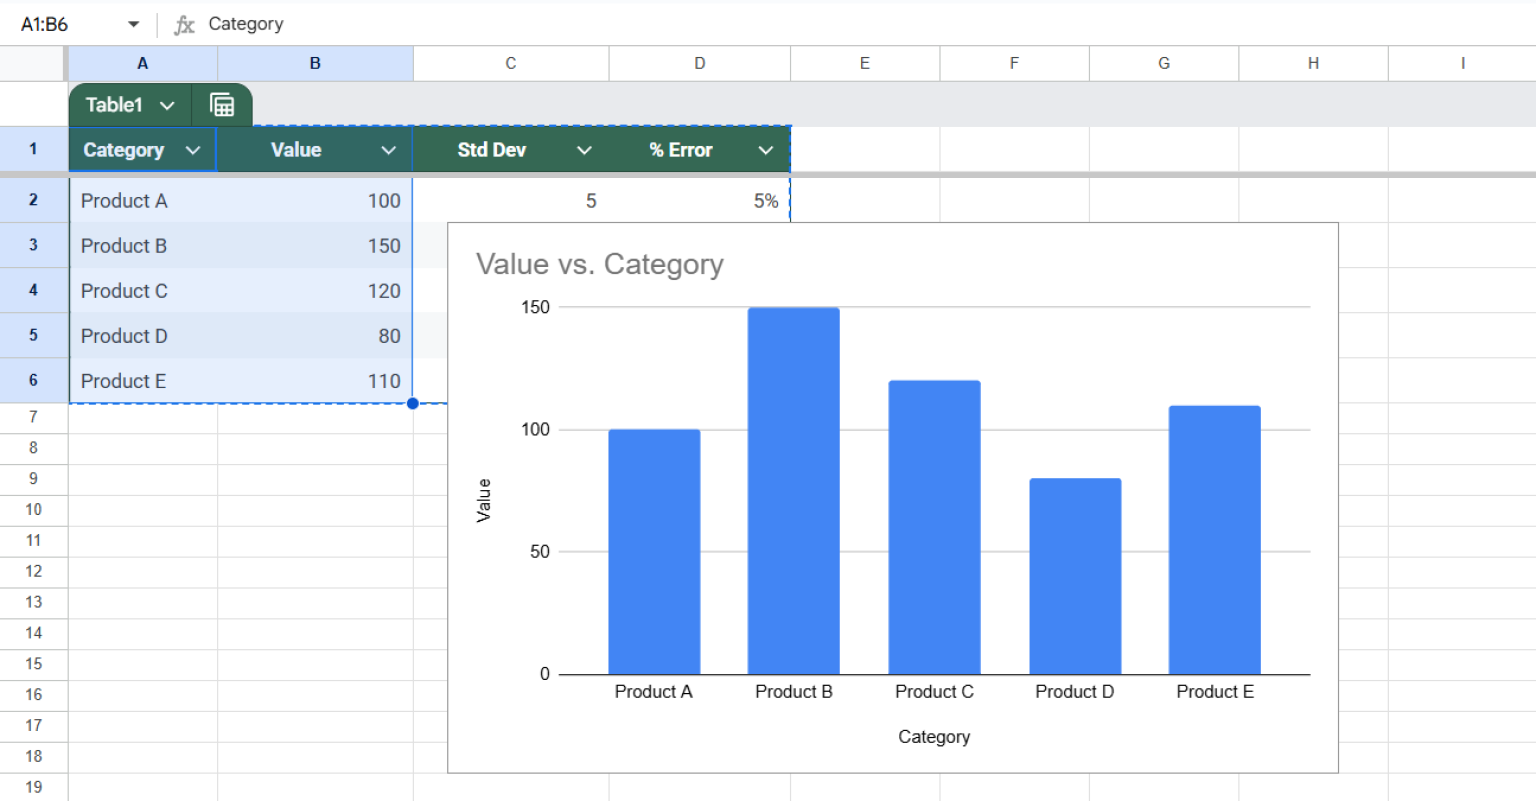
Task: Click the row 10 header number
Action: pos(33,509)
